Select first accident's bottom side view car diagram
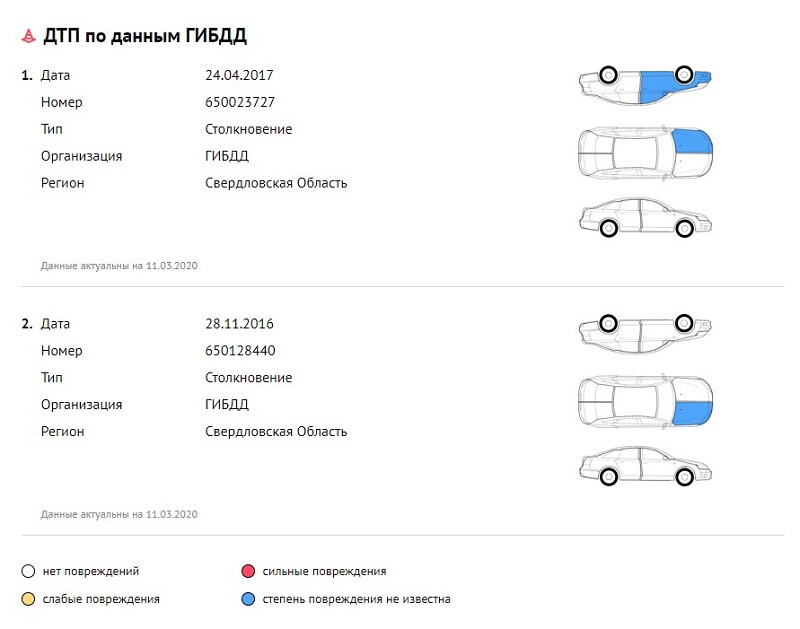The height and width of the screenshot is (629, 800). click(645, 218)
